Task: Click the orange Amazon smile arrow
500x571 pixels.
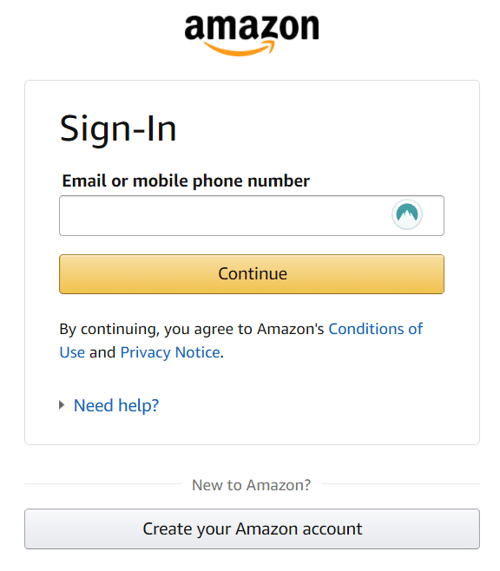Action: [239, 48]
